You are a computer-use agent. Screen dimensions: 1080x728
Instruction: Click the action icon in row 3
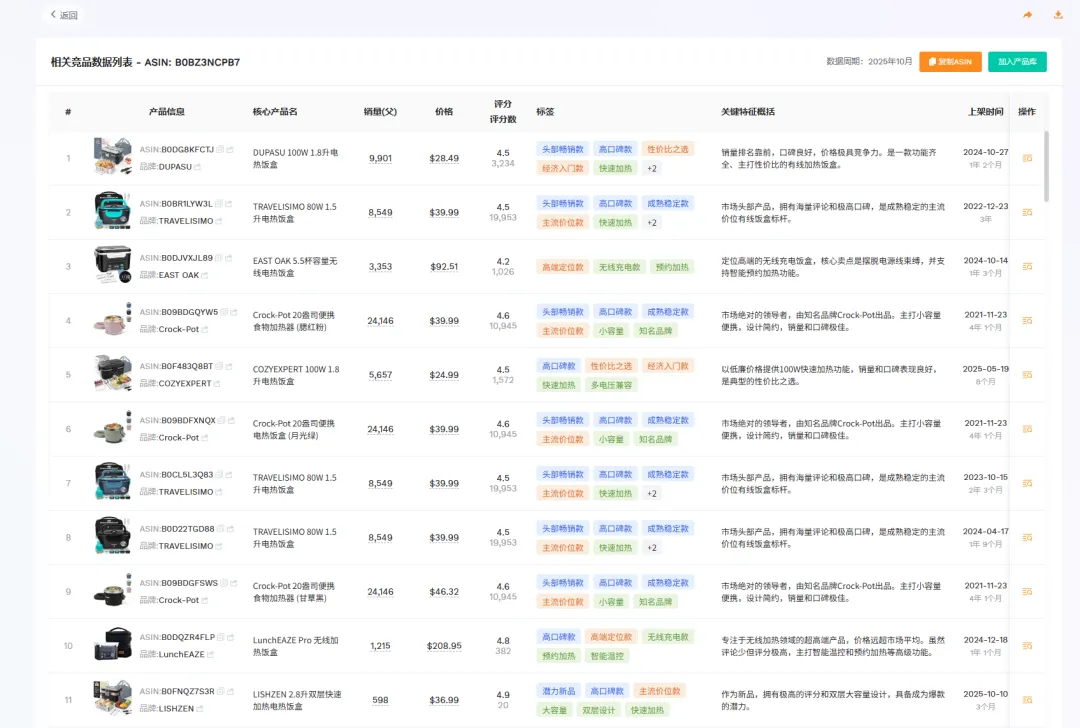(x=1027, y=267)
